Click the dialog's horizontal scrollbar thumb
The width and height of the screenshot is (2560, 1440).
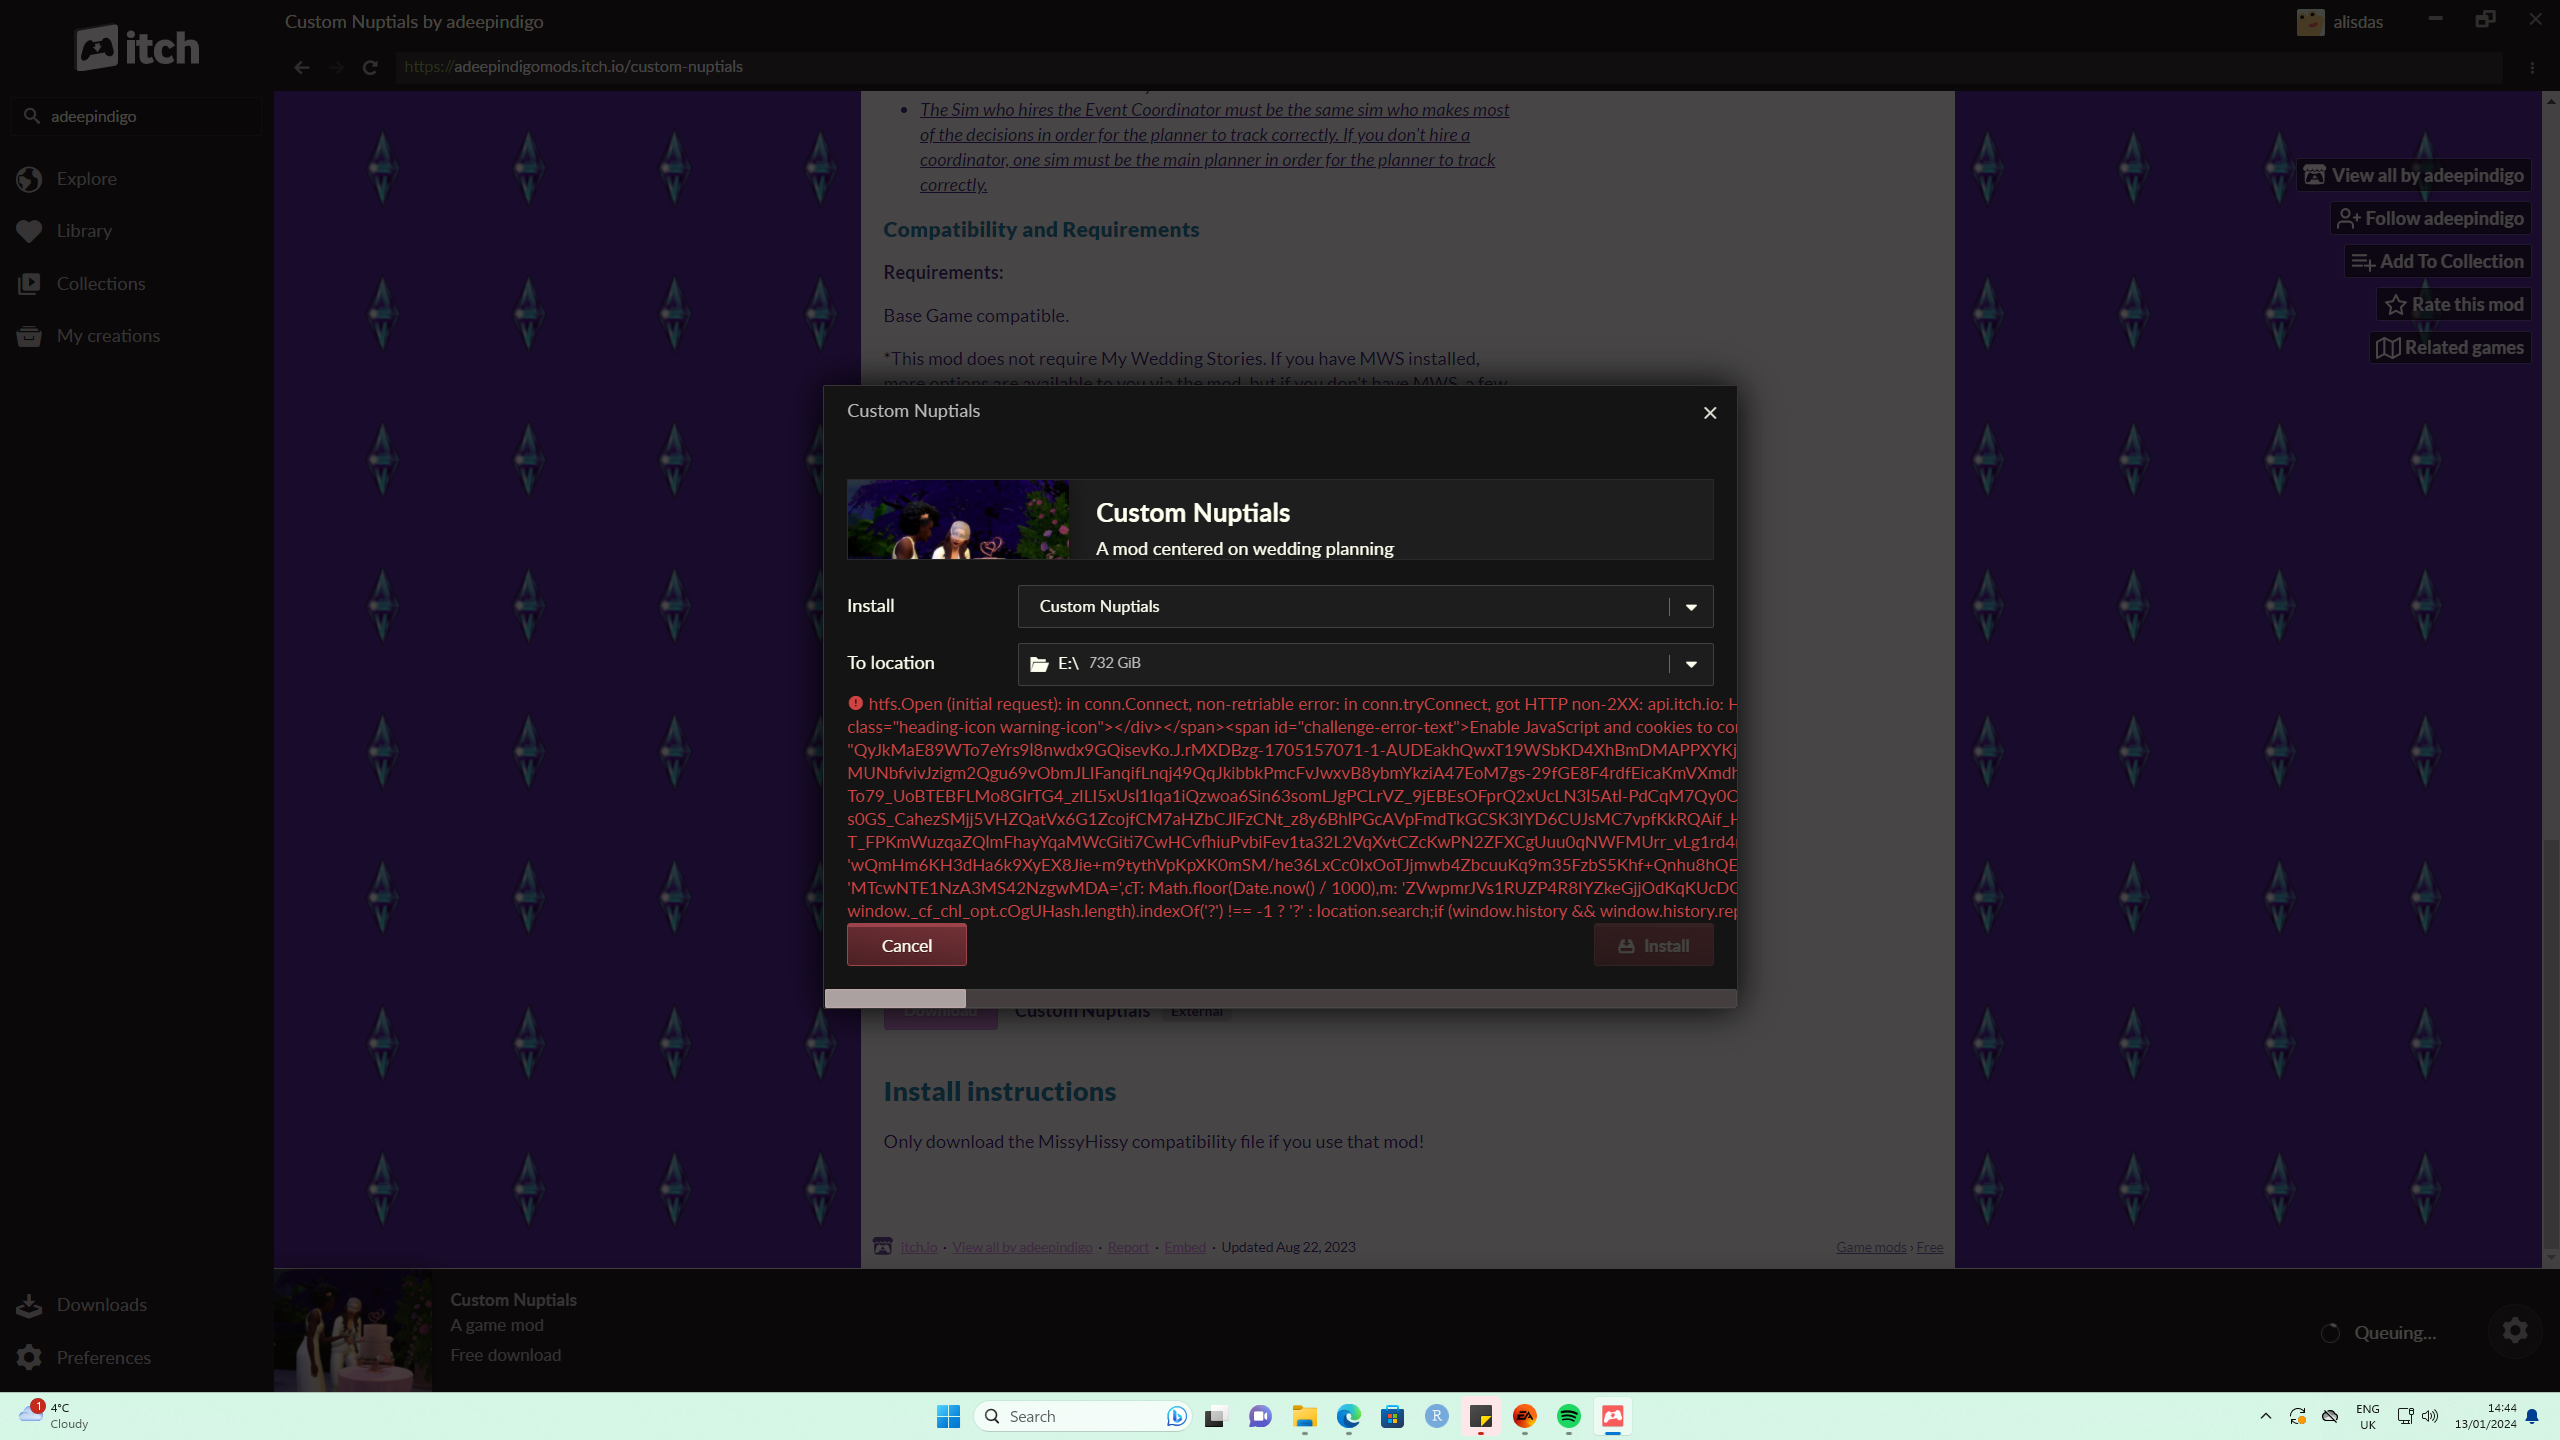point(895,998)
